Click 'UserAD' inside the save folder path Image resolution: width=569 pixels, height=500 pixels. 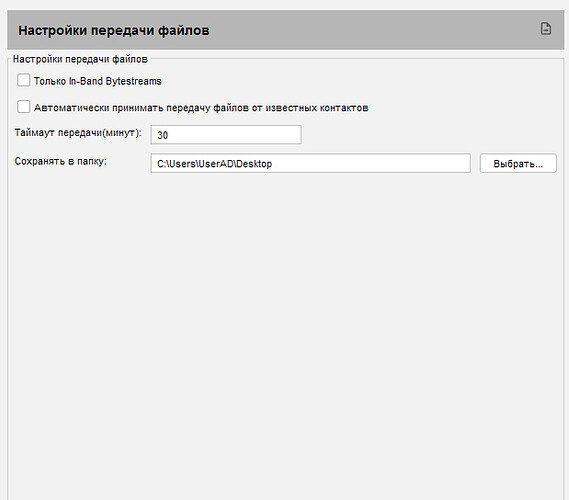tap(216, 164)
